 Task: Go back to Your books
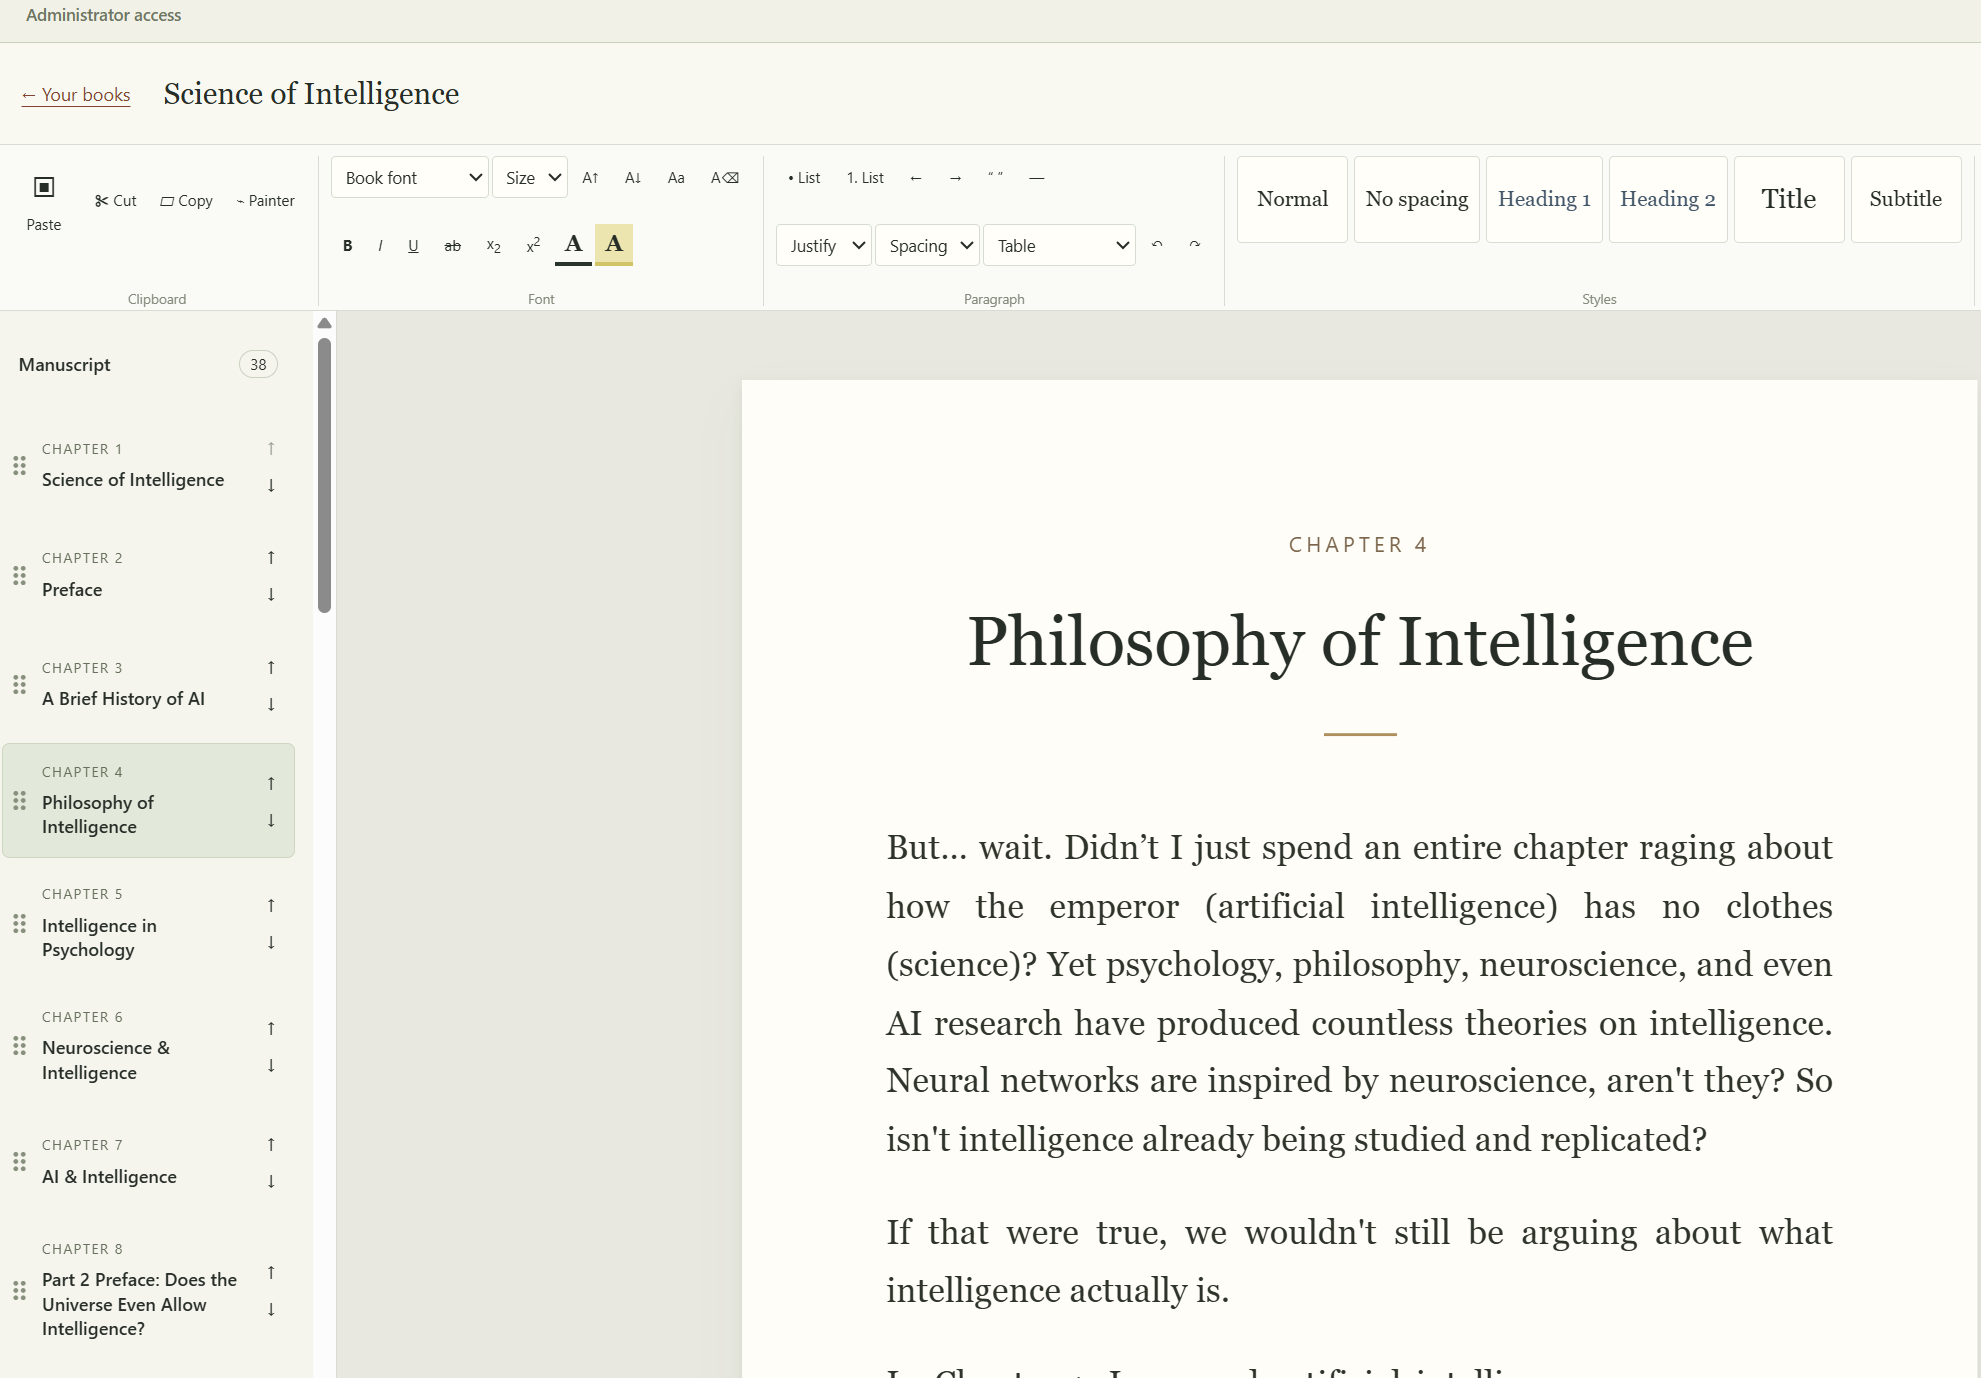pos(76,95)
